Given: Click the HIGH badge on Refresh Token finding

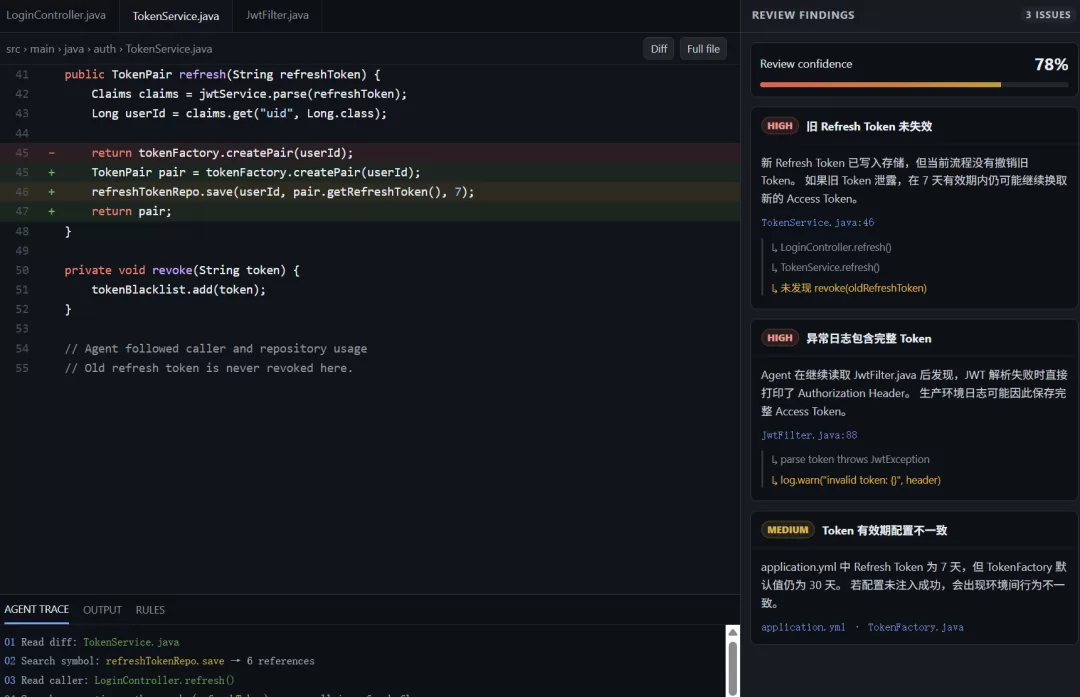Looking at the screenshot, I should point(780,126).
